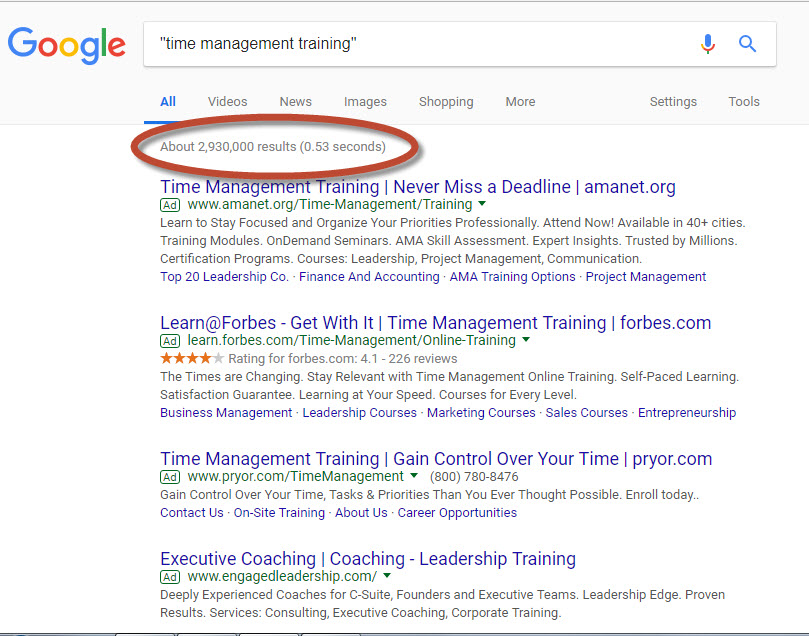Select the All results tab
This screenshot has width=809, height=636.
point(168,102)
